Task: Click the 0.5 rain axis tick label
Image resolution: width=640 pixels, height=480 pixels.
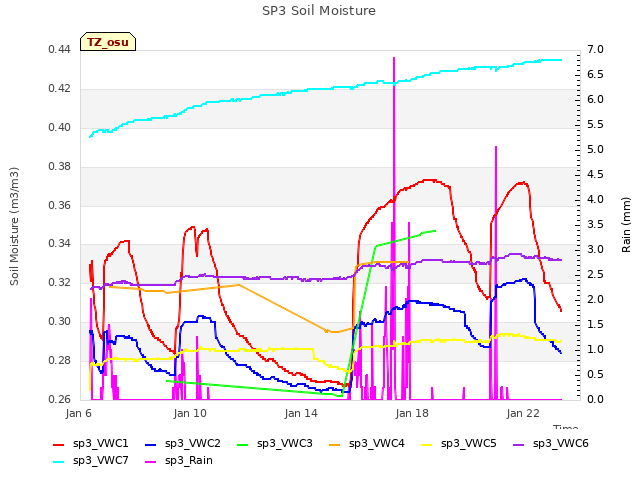Action: point(596,374)
